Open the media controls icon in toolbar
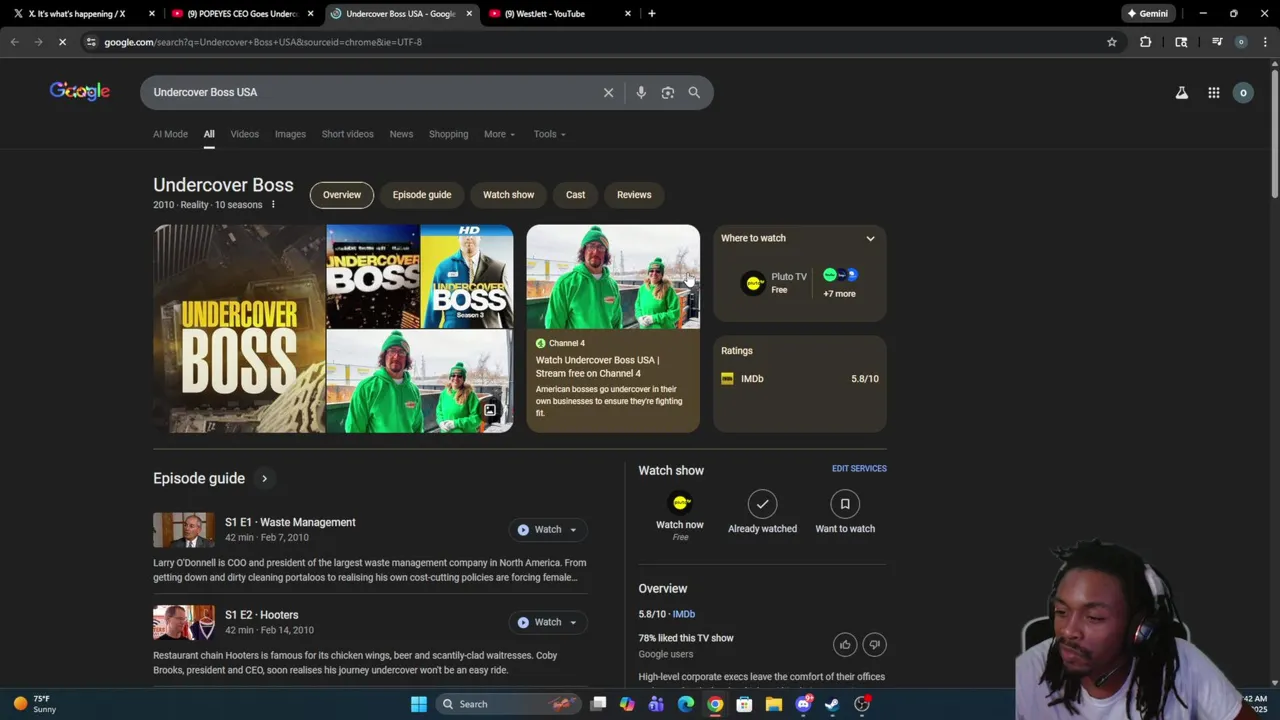The image size is (1280, 720). click(x=1217, y=42)
